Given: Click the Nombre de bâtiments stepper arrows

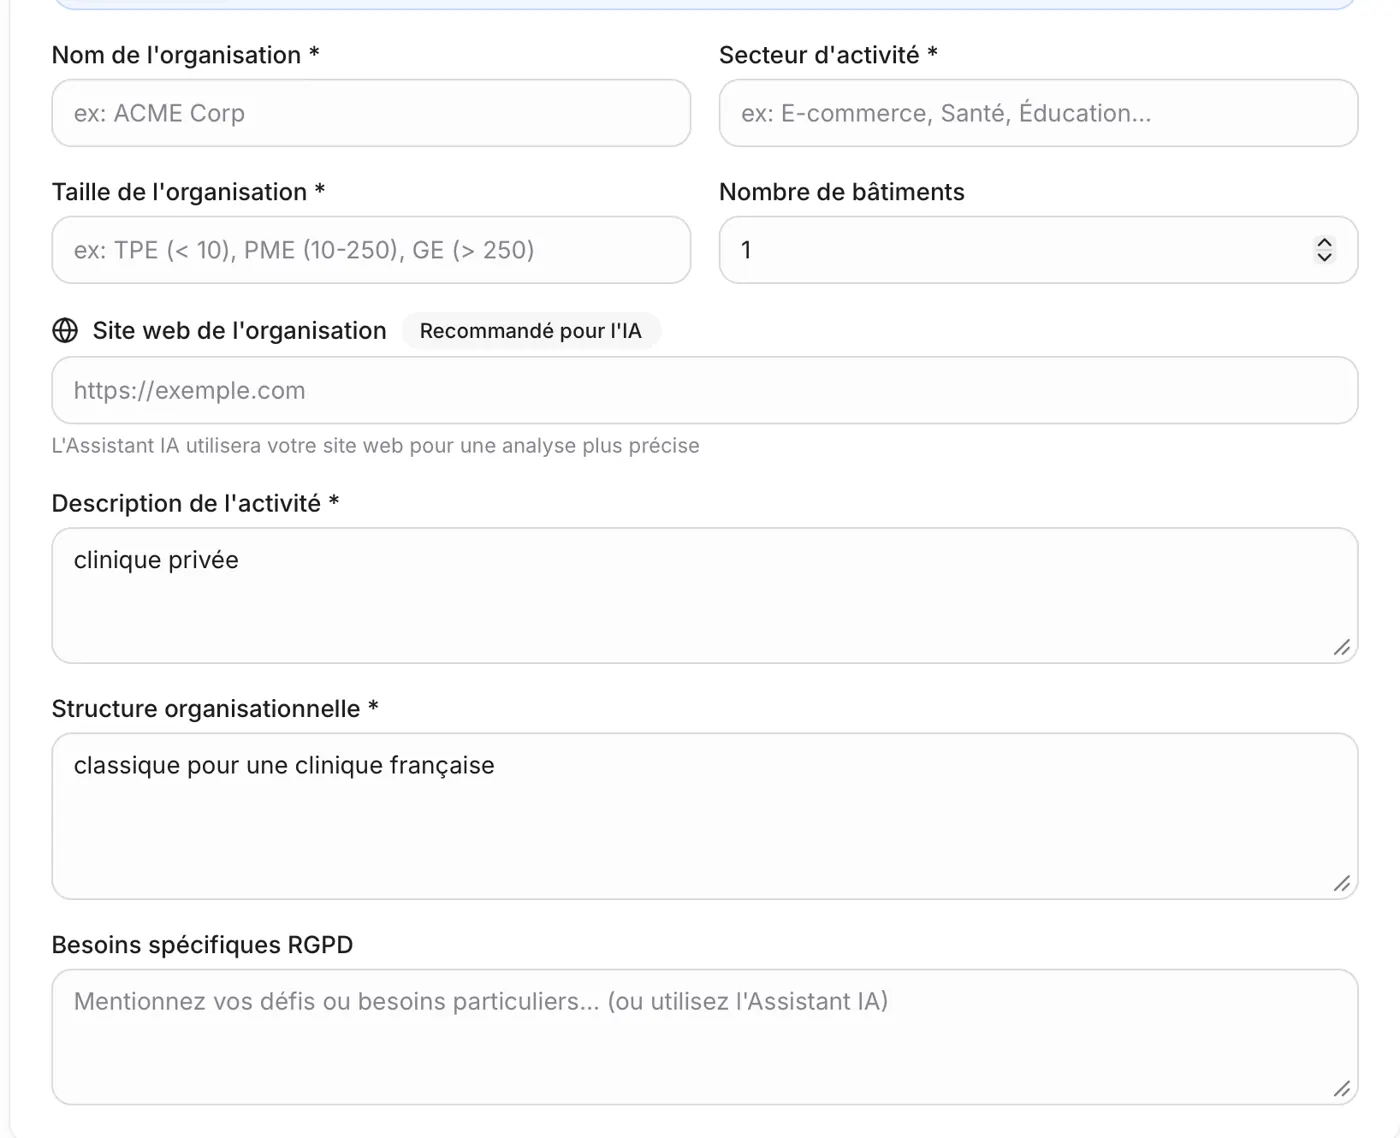Looking at the screenshot, I should tap(1324, 250).
